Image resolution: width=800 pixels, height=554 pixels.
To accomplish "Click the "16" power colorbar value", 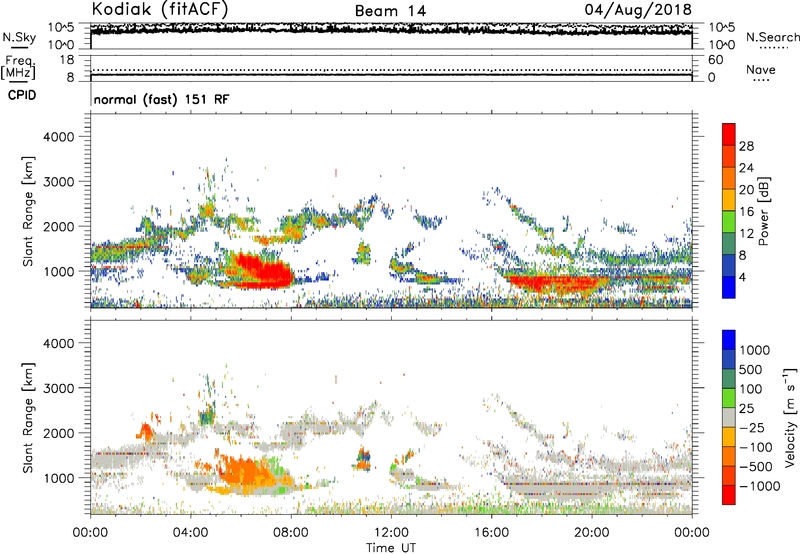I will (x=746, y=212).
